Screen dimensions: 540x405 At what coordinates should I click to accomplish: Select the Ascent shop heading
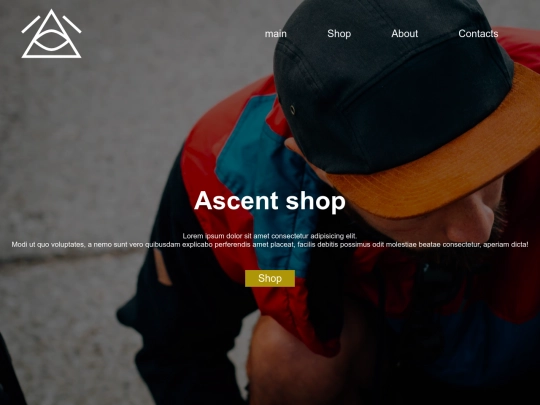[x=270, y=201]
